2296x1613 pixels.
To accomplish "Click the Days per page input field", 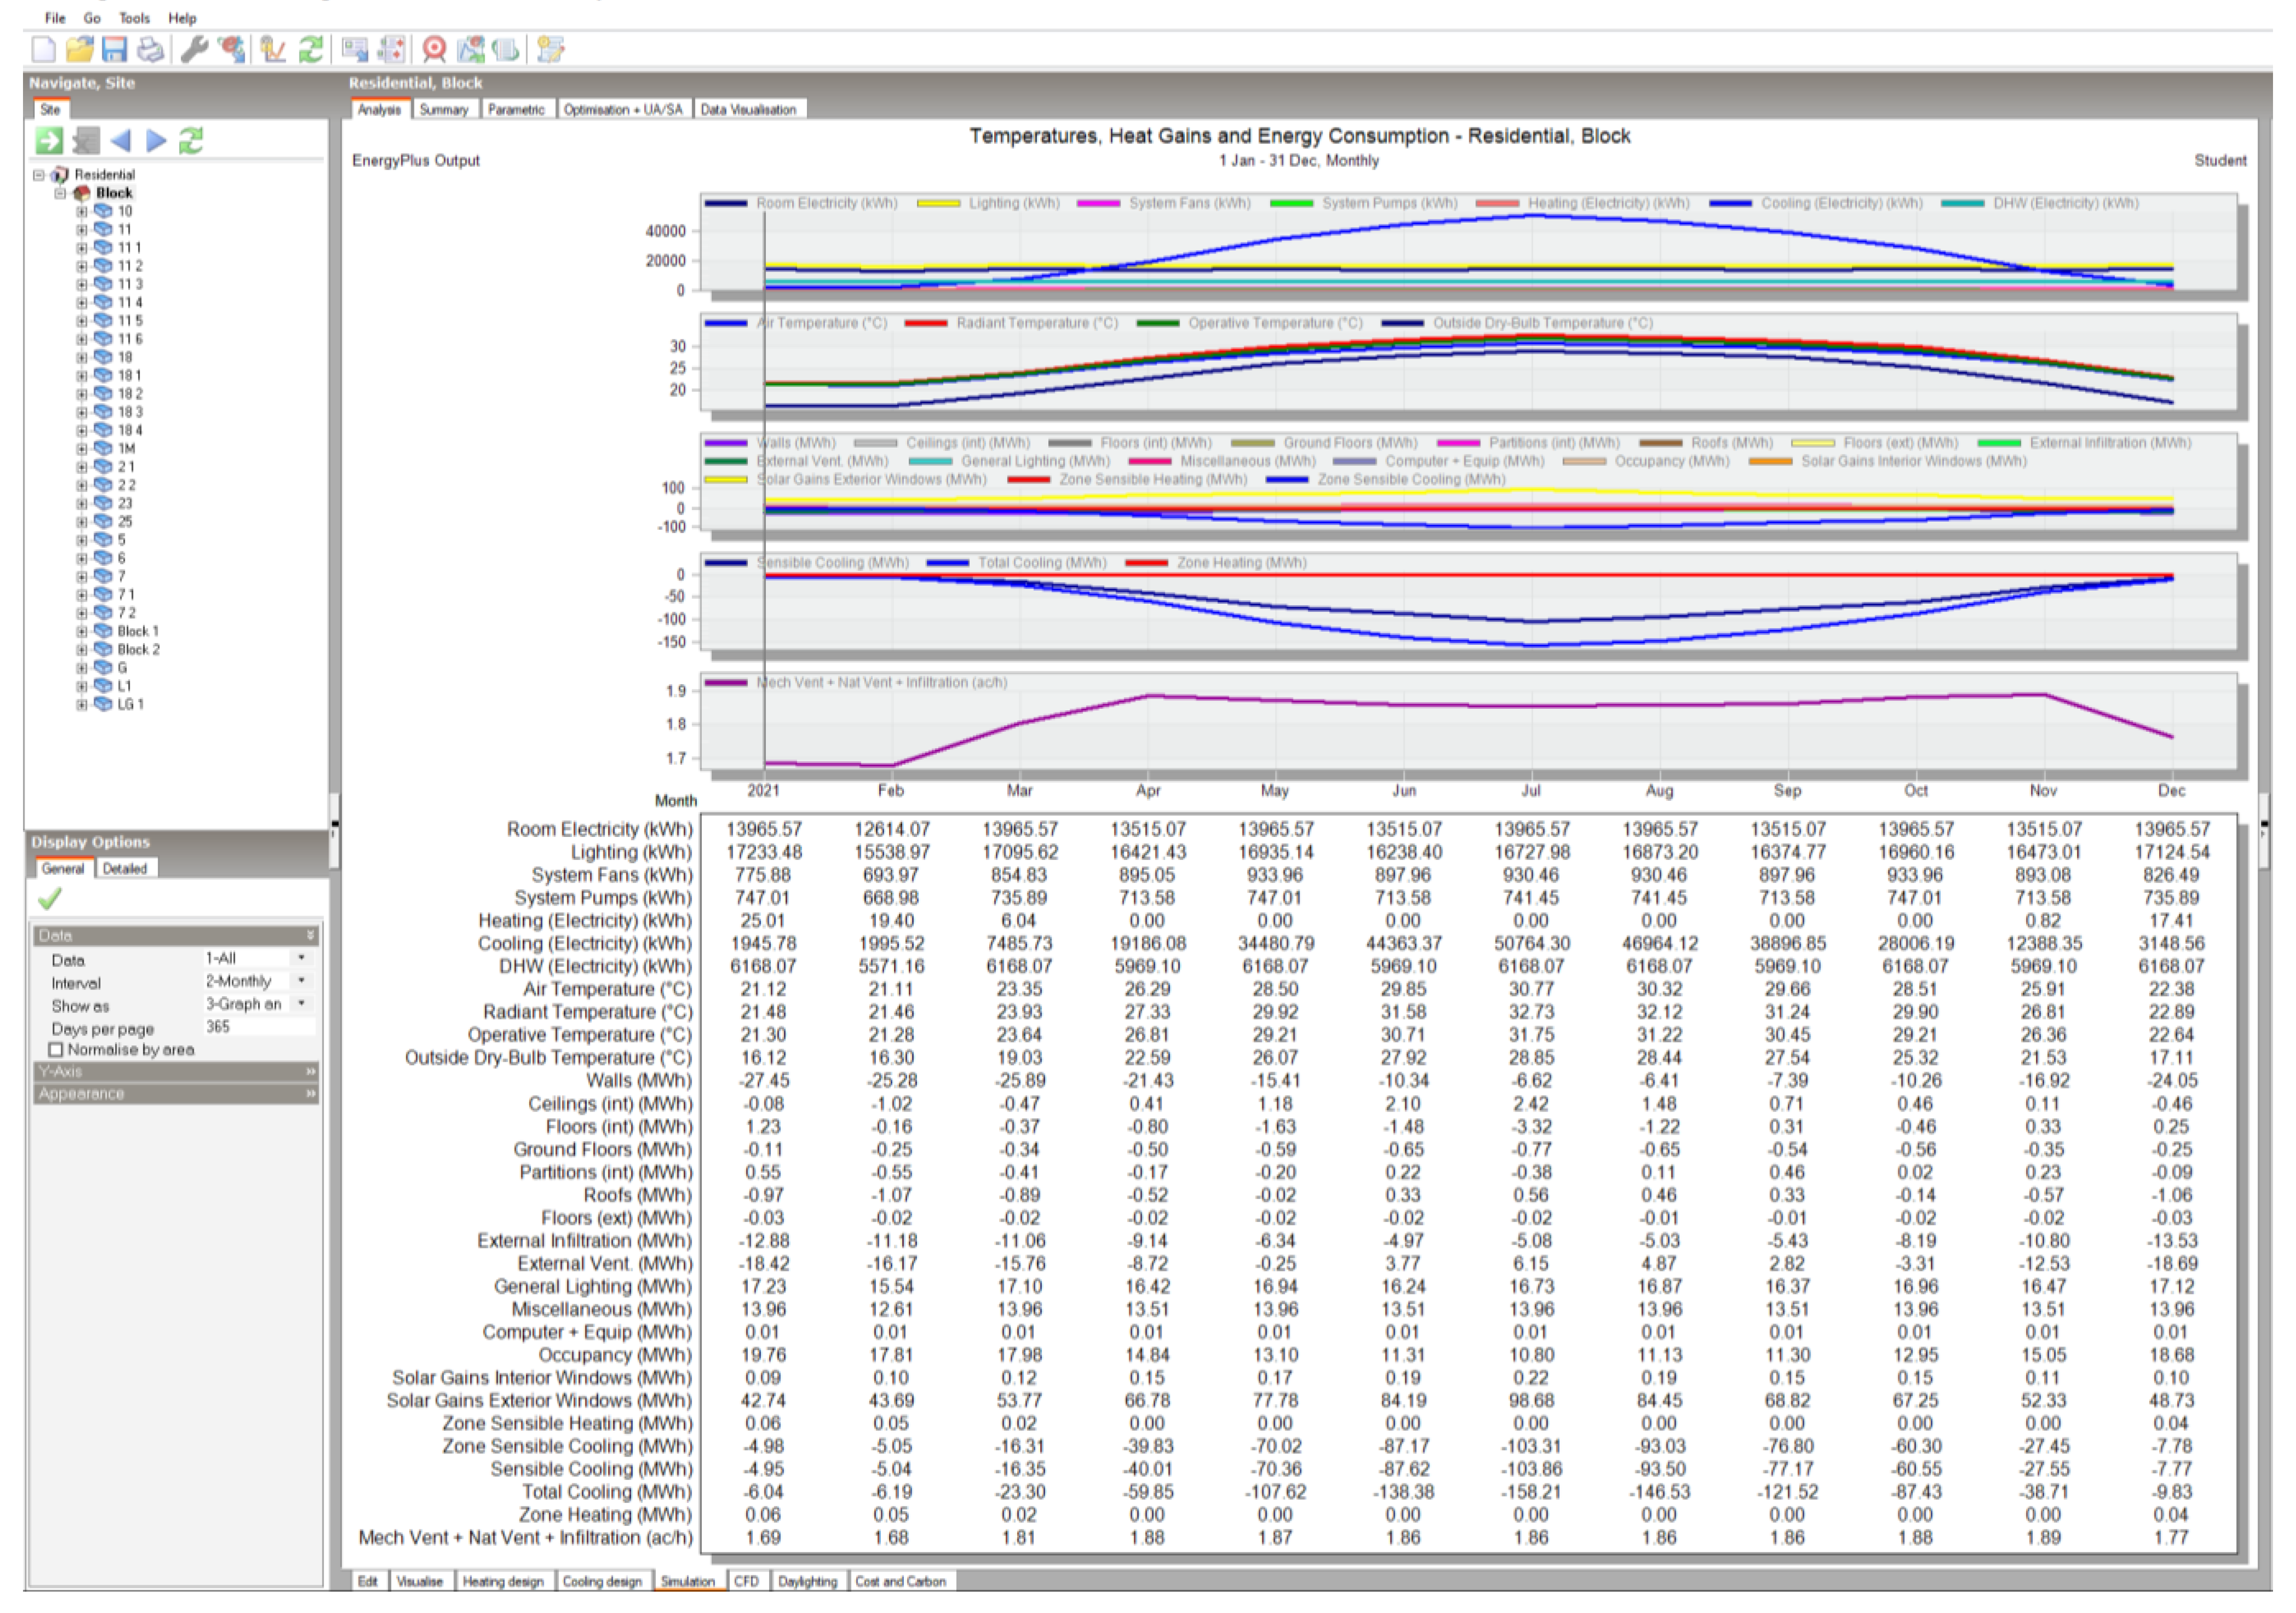I will (x=258, y=1027).
